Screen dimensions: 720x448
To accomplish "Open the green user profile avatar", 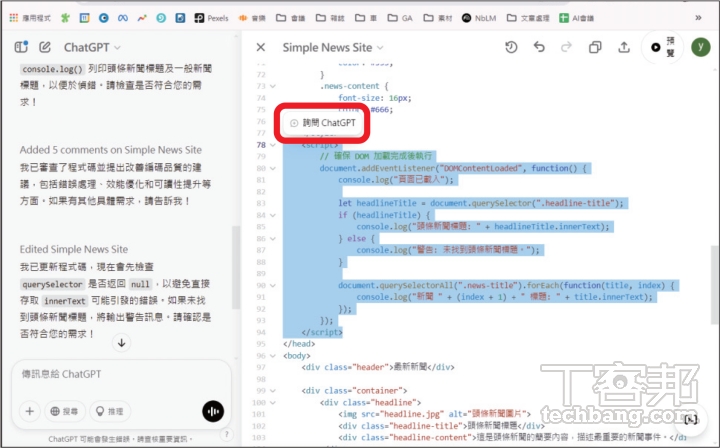I will pos(701,47).
